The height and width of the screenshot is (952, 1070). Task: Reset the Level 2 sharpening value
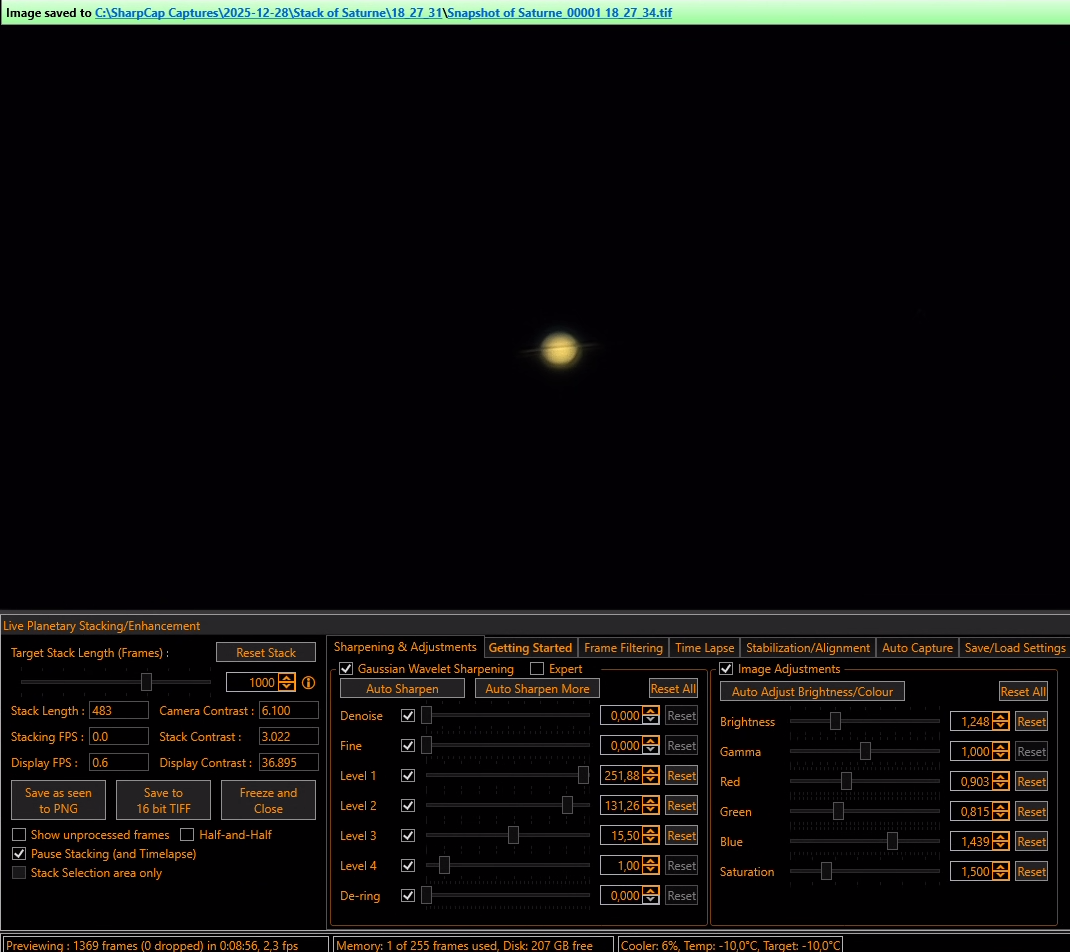tap(681, 806)
